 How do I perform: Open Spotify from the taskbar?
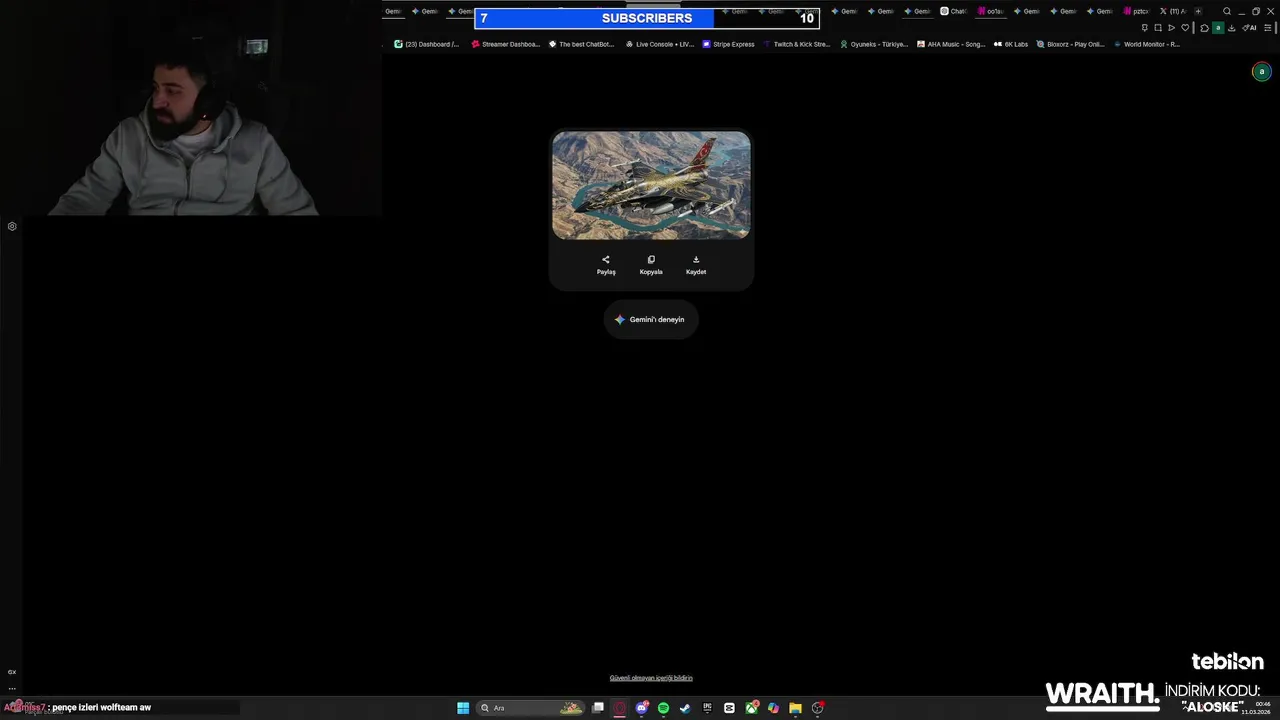(663, 708)
